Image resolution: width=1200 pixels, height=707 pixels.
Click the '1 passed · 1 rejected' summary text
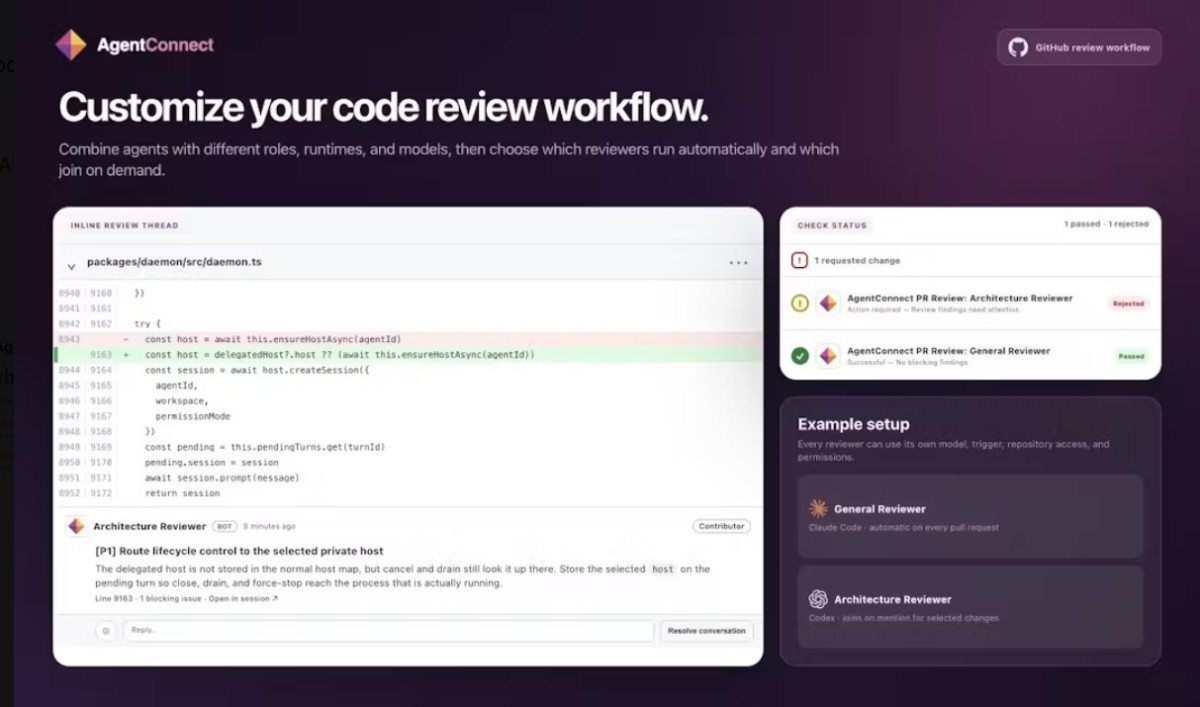click(1106, 225)
